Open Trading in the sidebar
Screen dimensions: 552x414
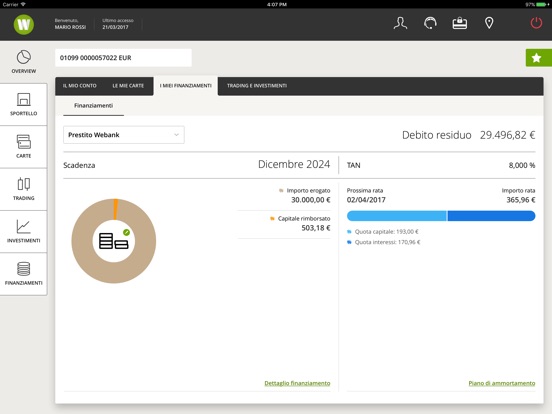24,189
